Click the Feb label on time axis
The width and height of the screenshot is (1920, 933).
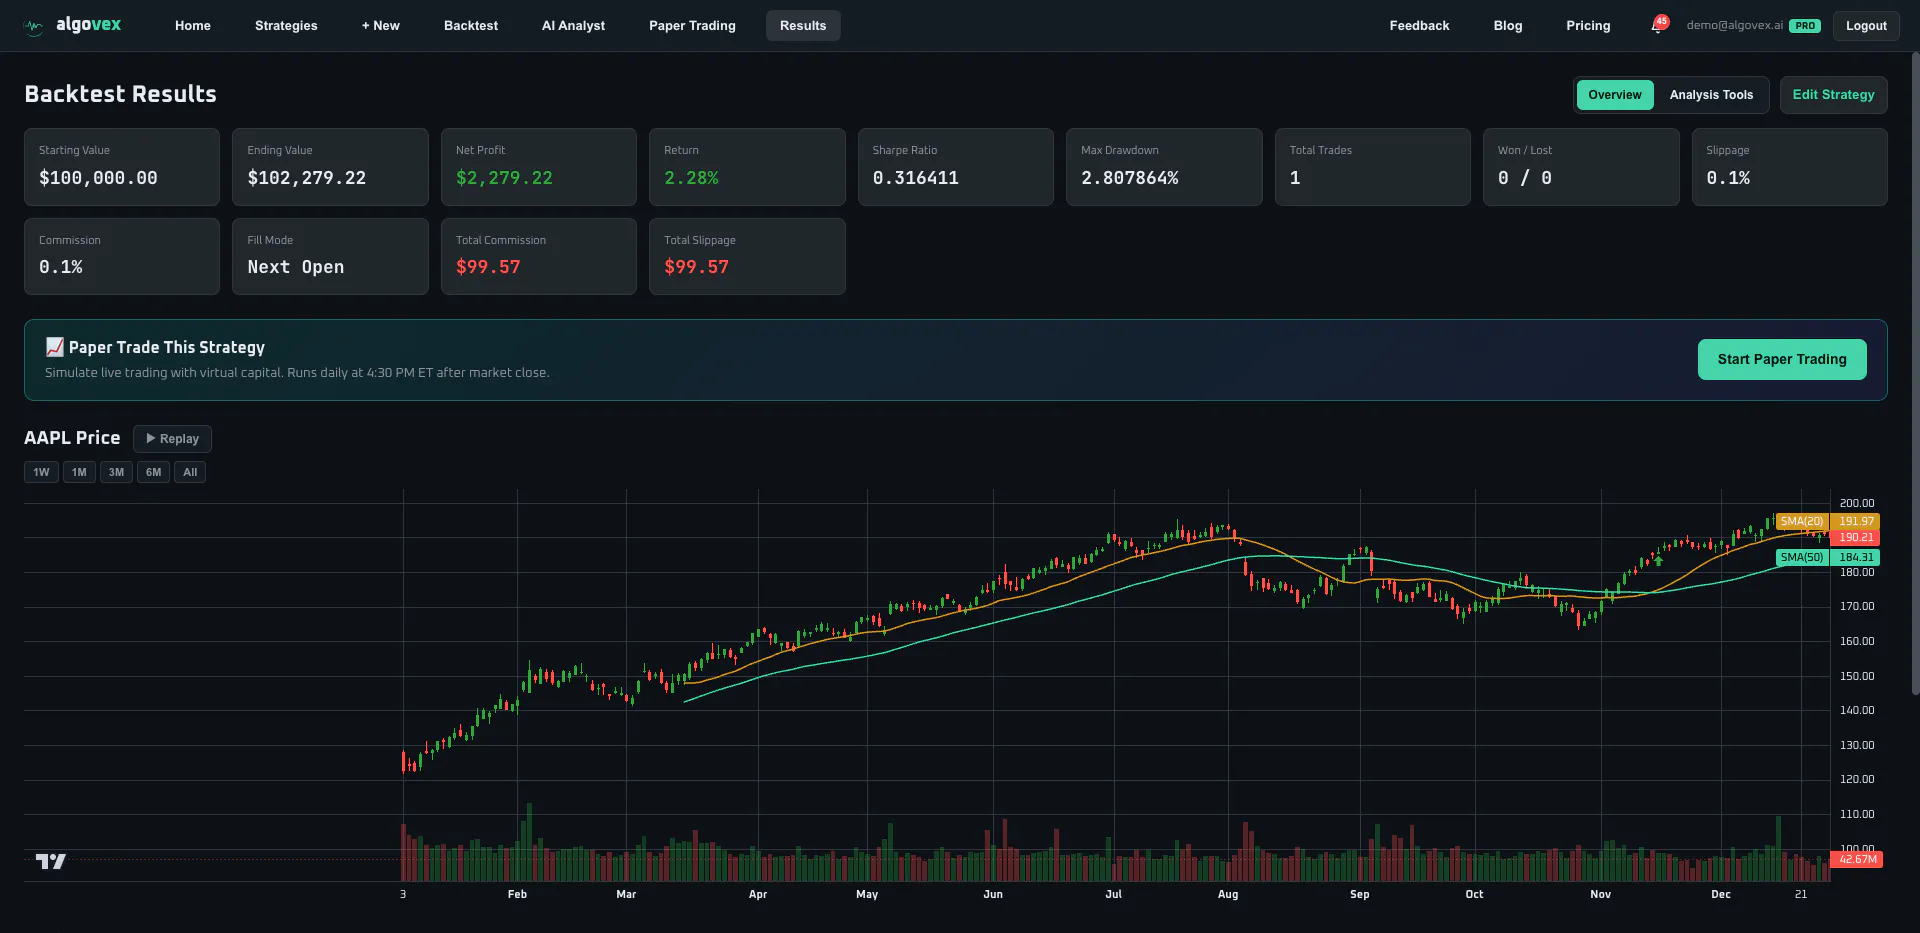517,894
